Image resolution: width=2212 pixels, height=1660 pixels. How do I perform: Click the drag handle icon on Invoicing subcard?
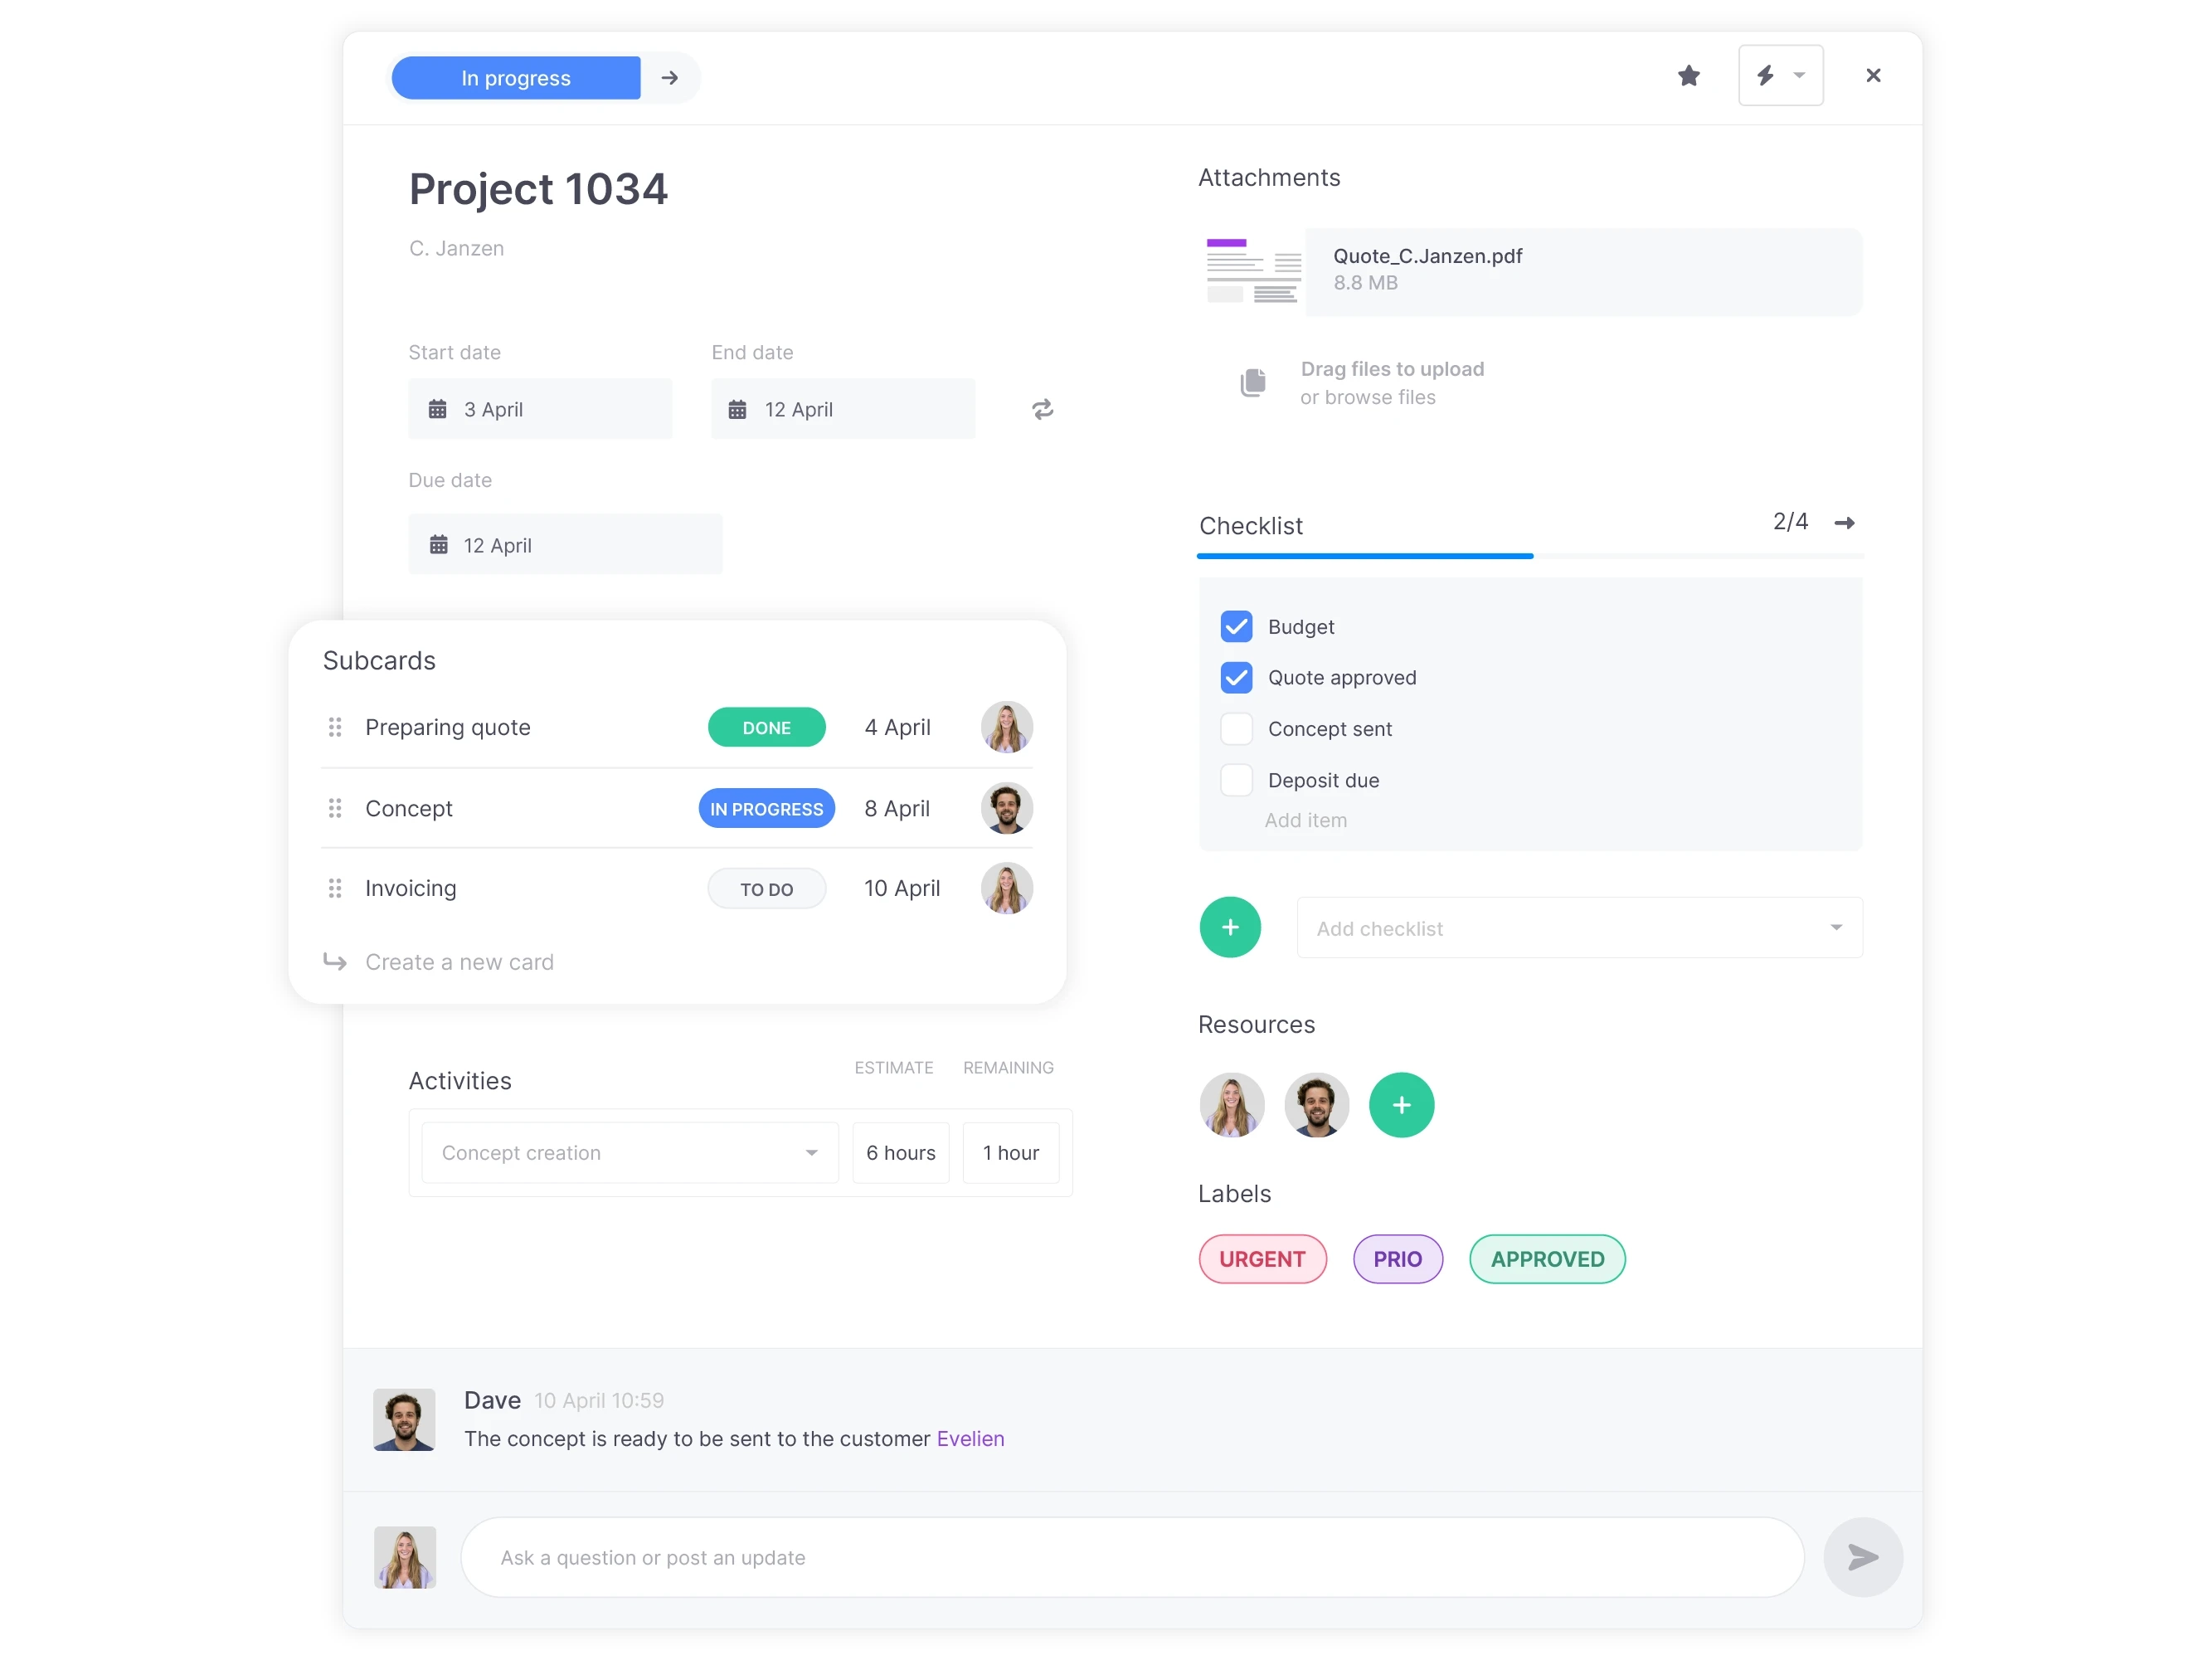coord(335,888)
